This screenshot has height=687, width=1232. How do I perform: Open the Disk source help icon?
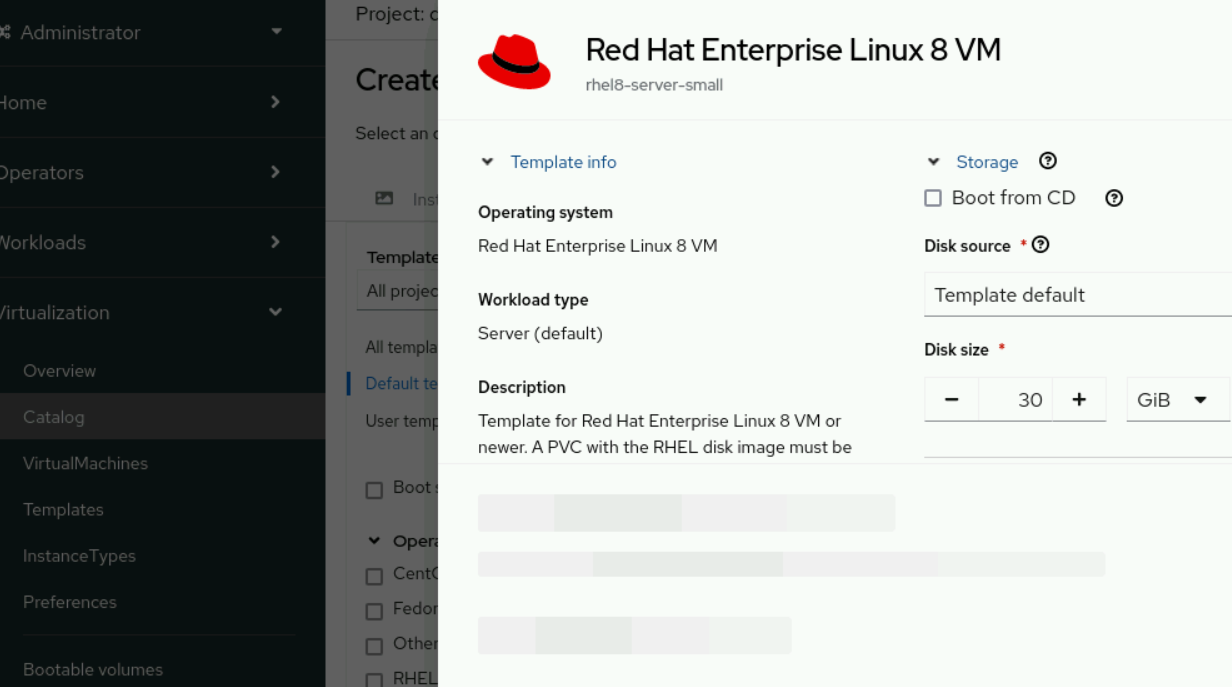click(1041, 245)
